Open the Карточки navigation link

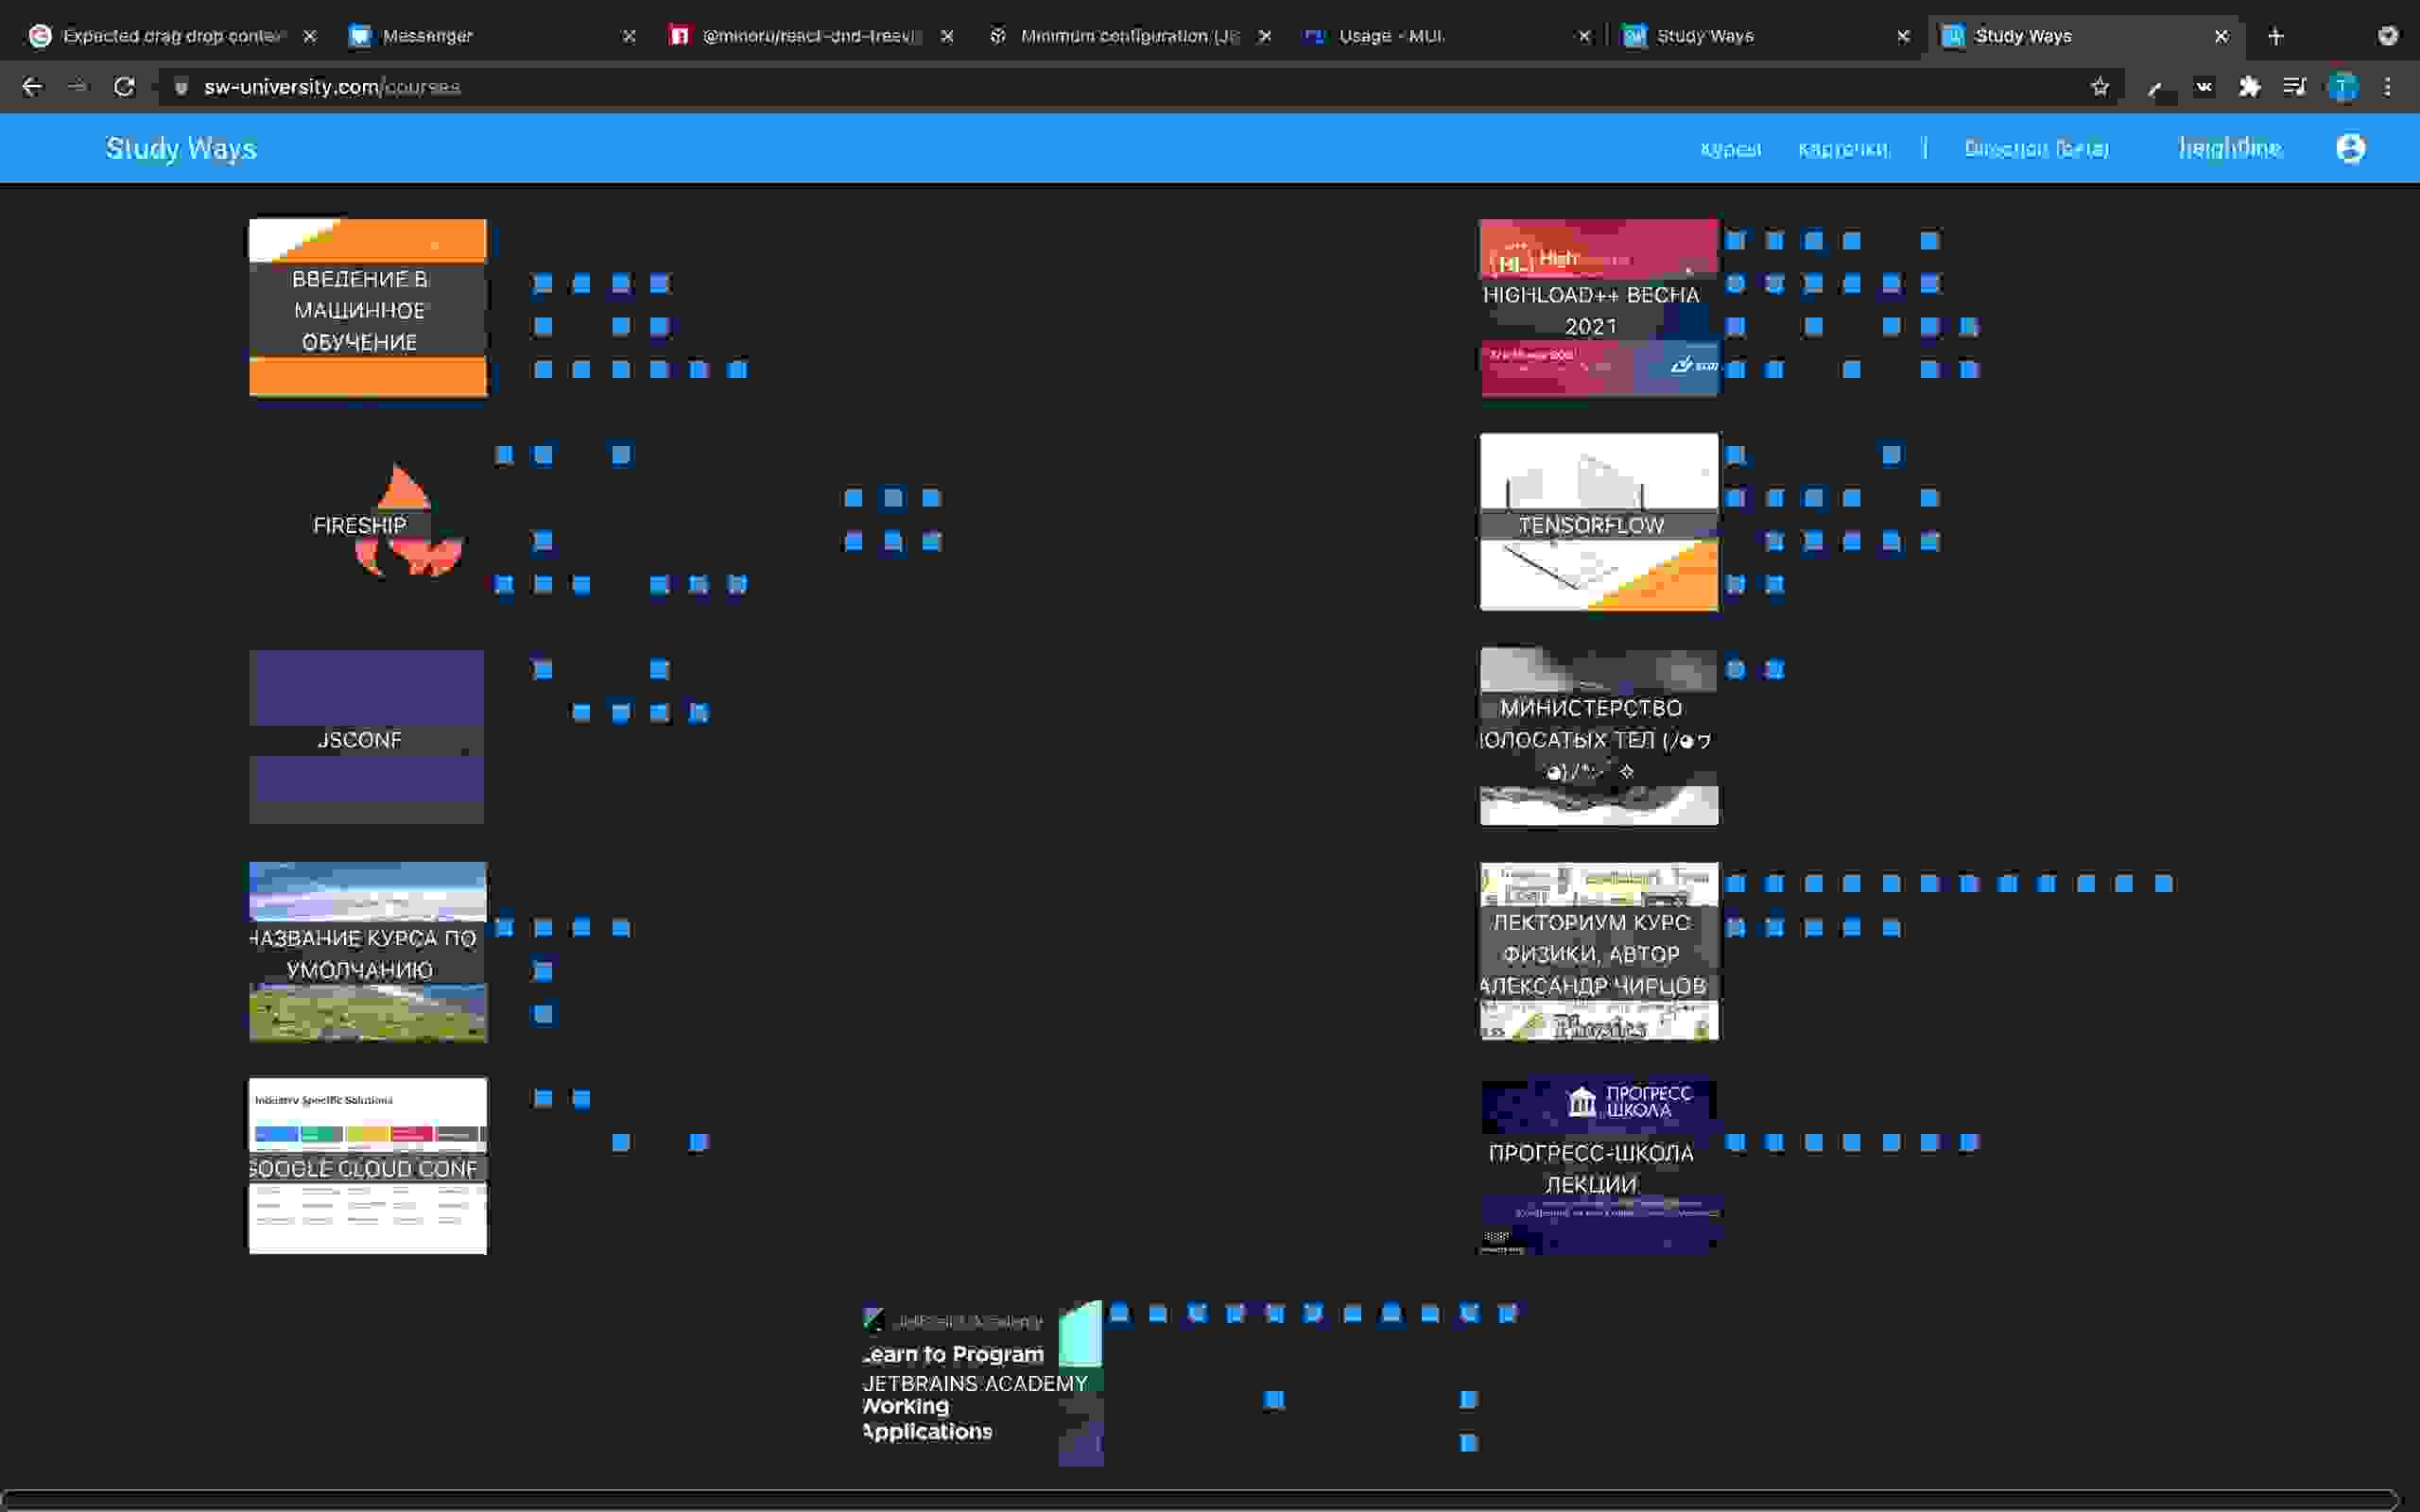click(1843, 149)
